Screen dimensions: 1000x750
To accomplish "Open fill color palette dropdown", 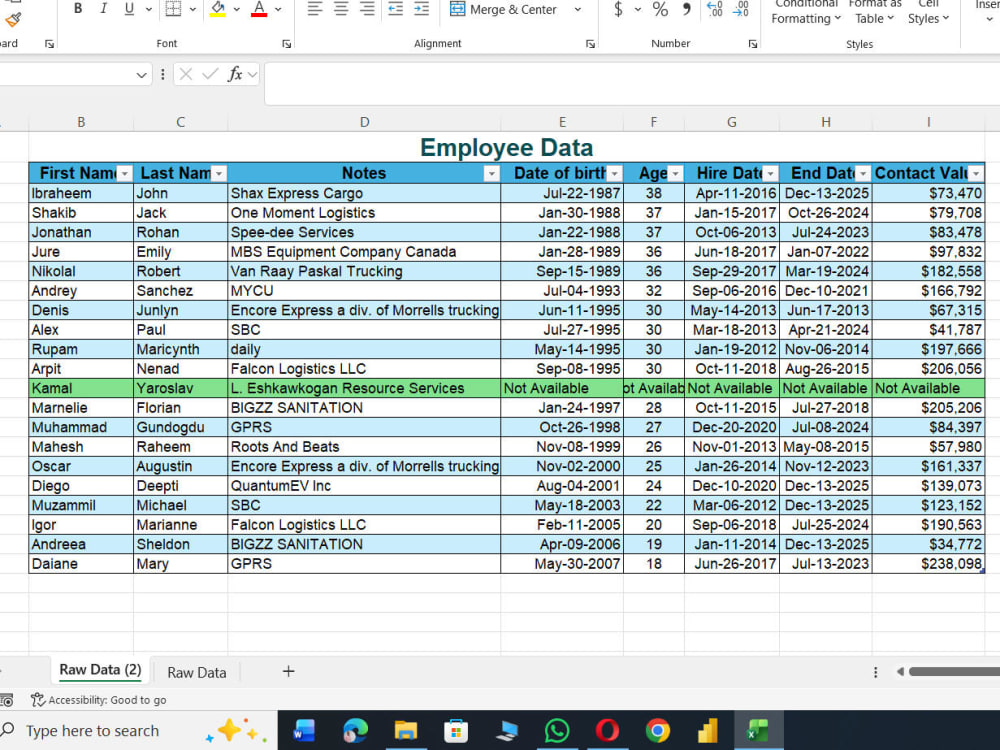I will 237,9.
